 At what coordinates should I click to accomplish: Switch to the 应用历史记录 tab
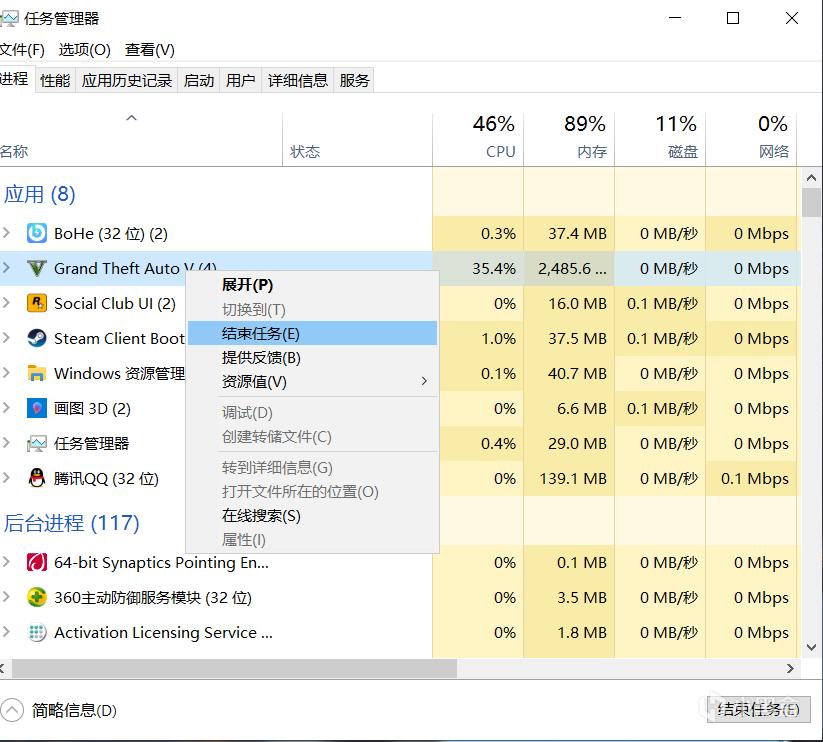[x=126, y=80]
